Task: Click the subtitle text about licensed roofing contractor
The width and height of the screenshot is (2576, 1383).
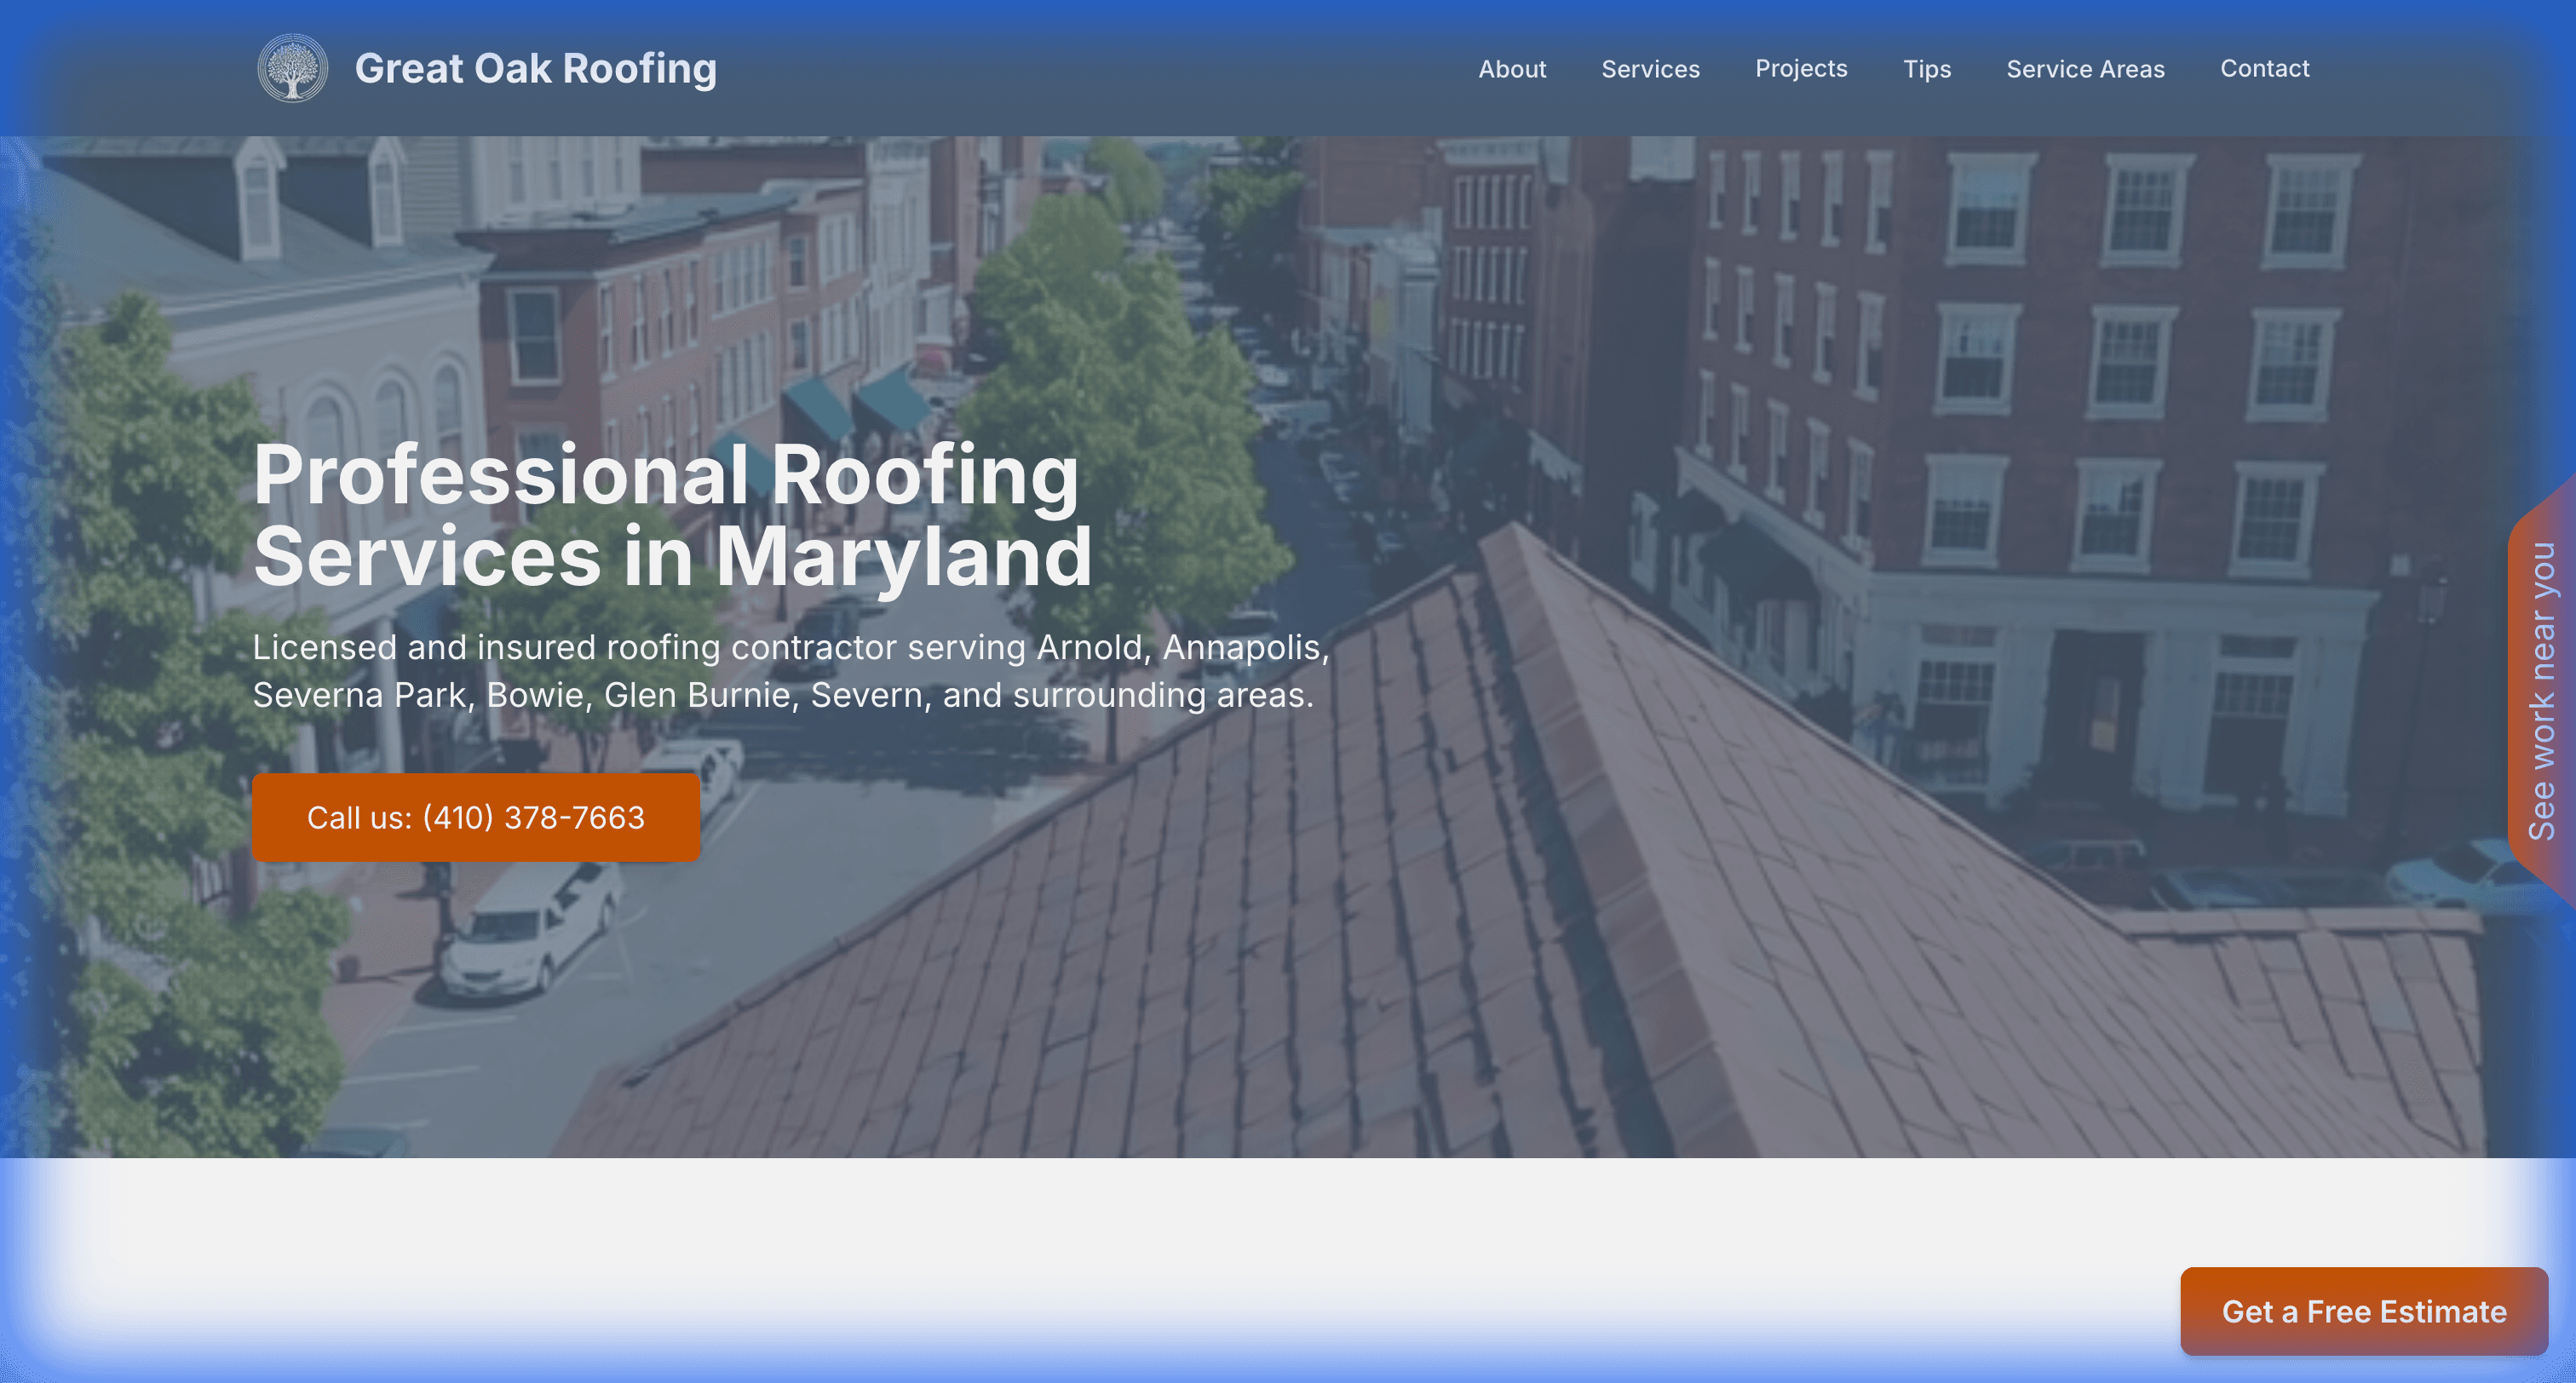Action: [790, 670]
